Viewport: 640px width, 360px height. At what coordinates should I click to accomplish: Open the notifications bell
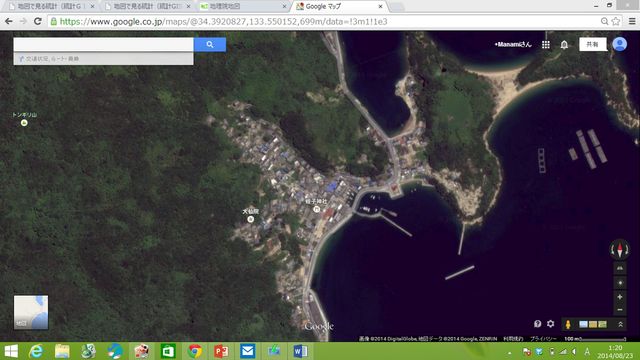click(x=564, y=44)
